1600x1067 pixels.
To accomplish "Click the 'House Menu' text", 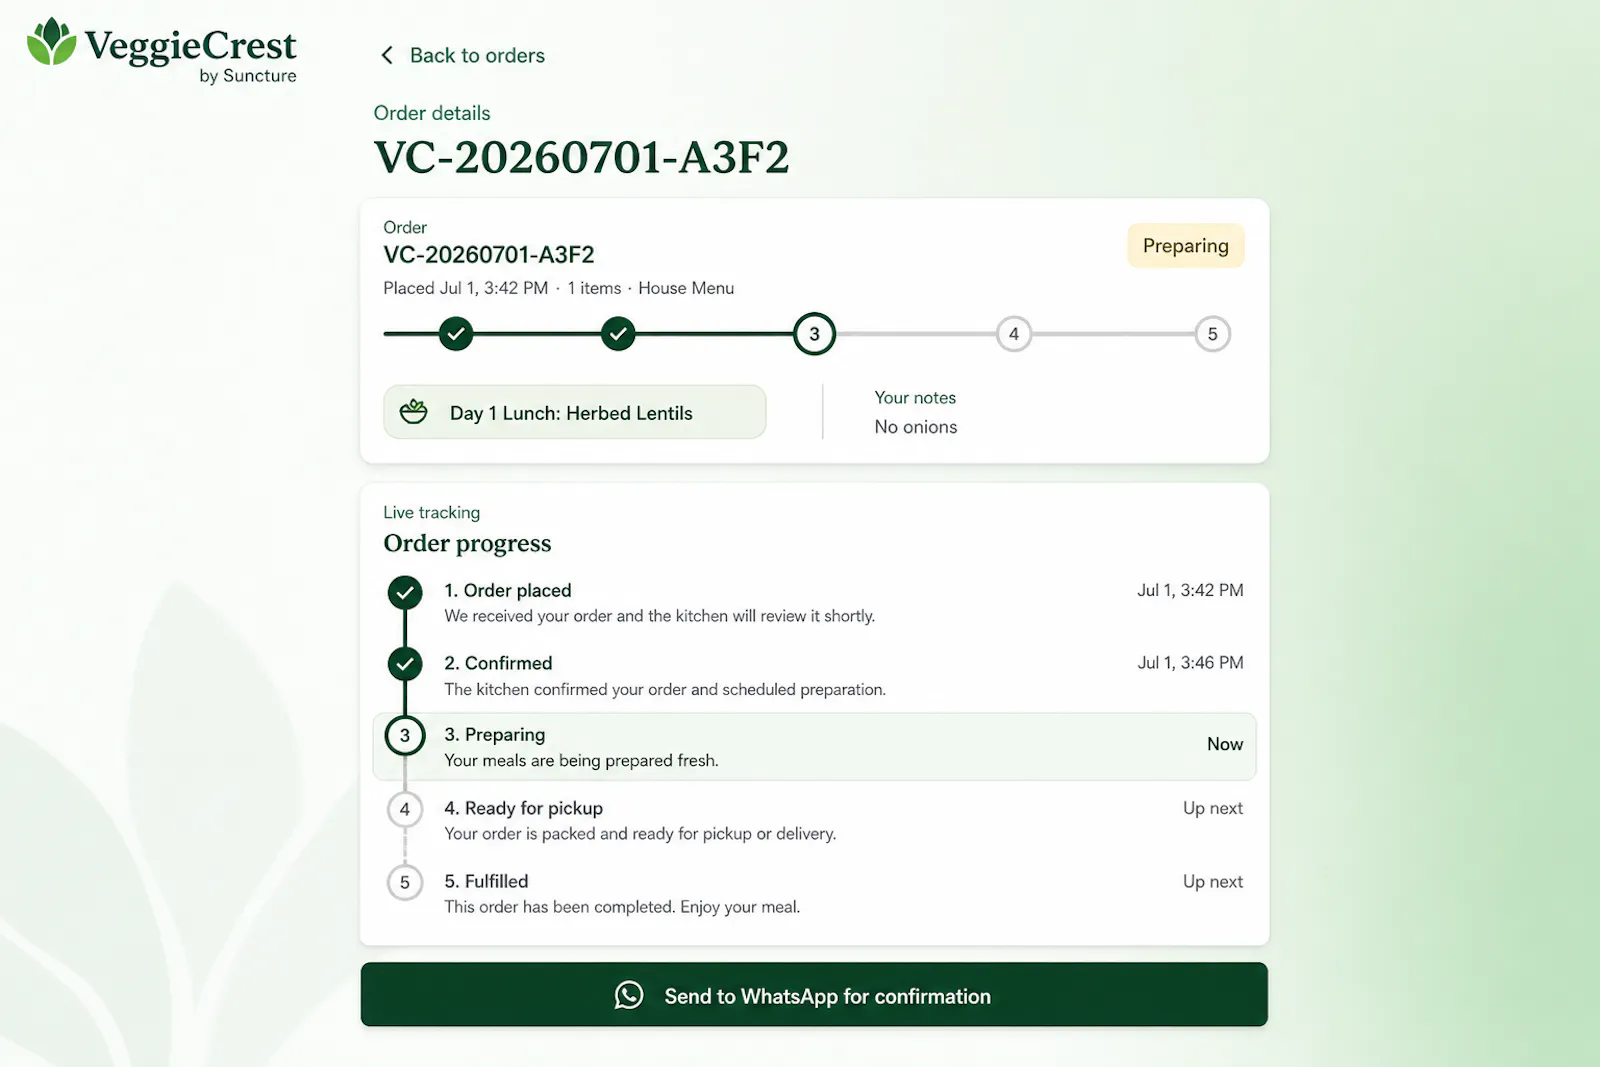I will [x=686, y=288].
